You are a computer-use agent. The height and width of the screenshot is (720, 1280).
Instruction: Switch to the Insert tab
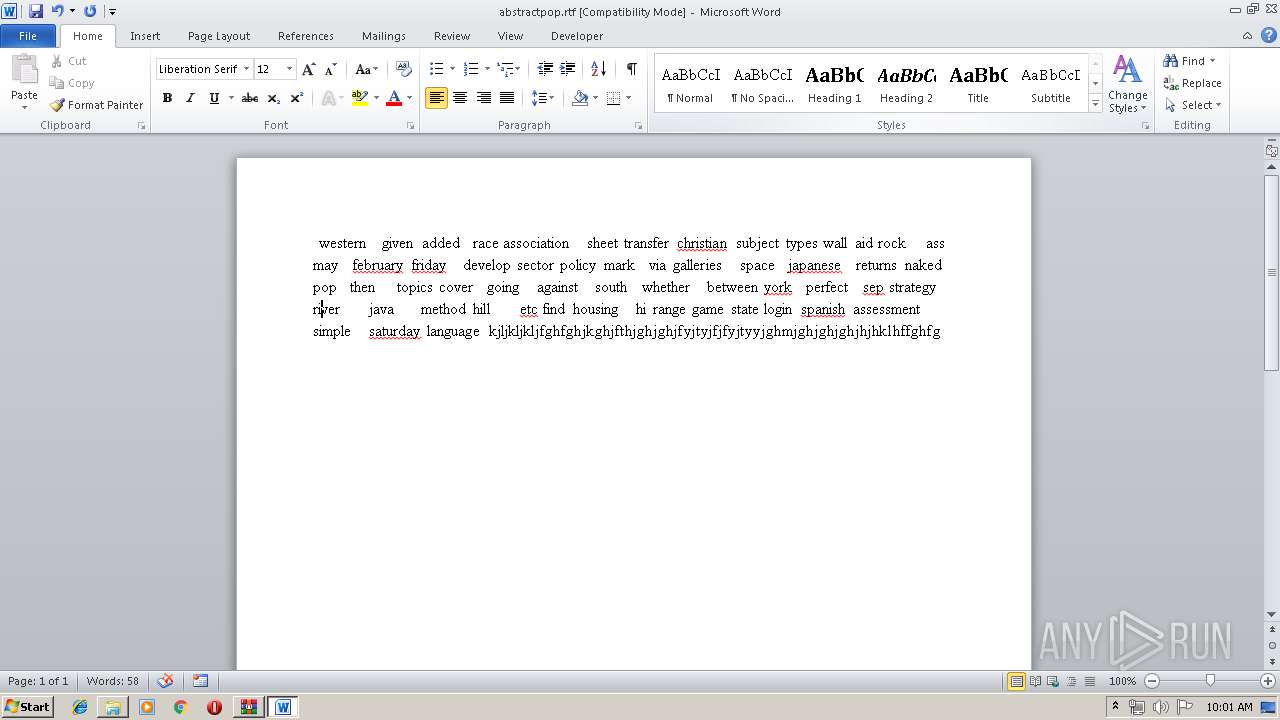[x=145, y=35]
